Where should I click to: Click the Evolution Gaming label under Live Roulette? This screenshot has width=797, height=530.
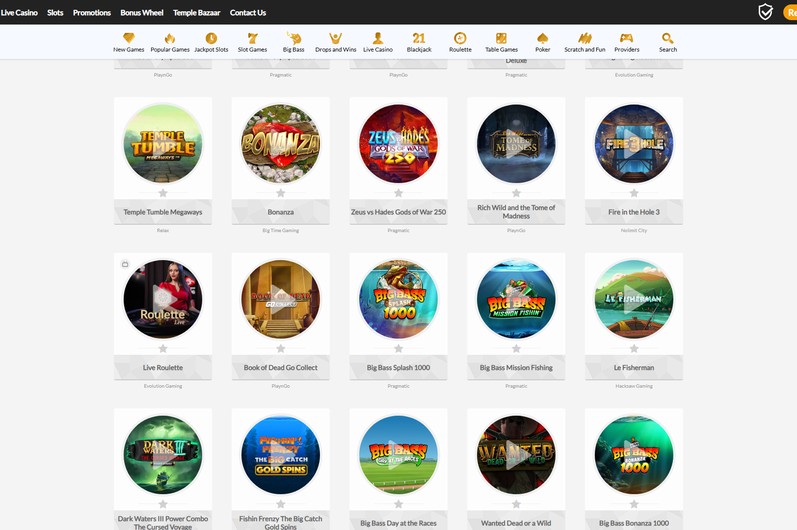coord(163,386)
